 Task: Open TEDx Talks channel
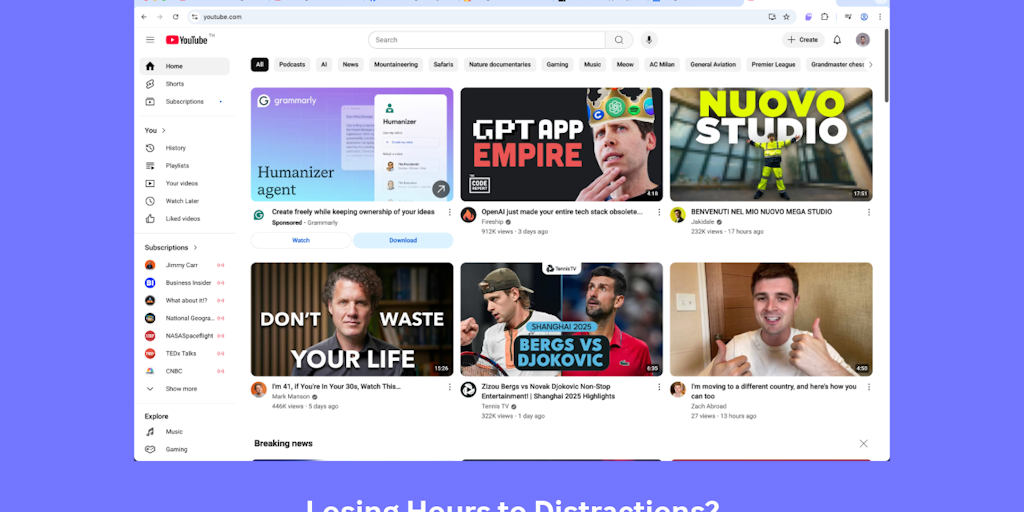point(184,353)
